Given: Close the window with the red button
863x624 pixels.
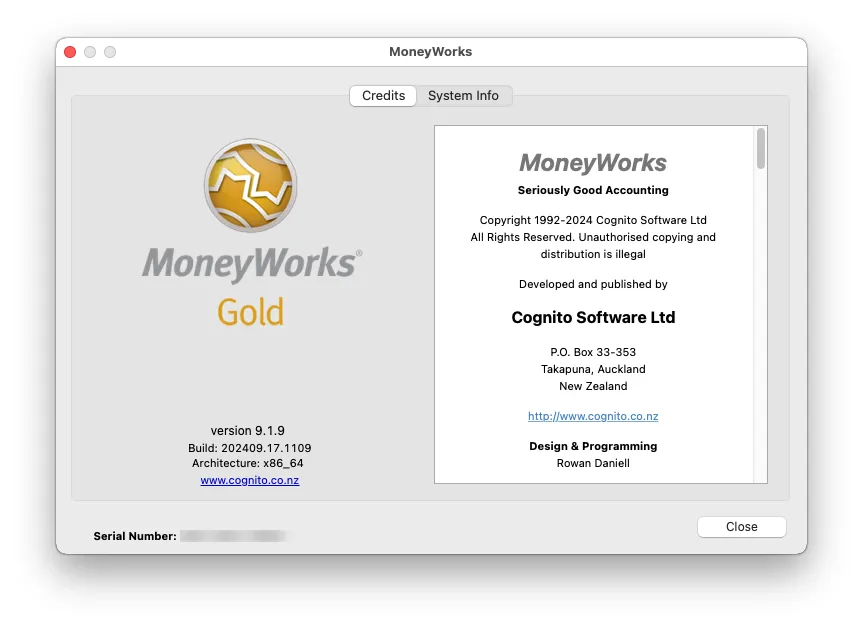Looking at the screenshot, I should [70, 52].
